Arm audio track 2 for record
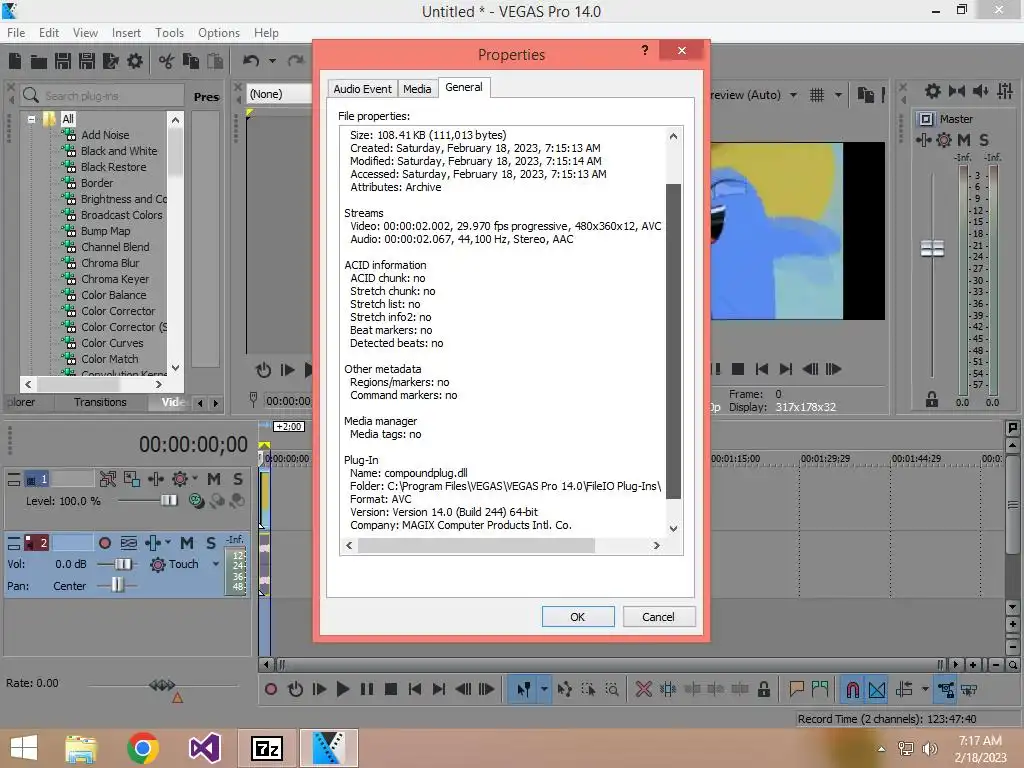Image resolution: width=1024 pixels, height=768 pixels. point(104,543)
